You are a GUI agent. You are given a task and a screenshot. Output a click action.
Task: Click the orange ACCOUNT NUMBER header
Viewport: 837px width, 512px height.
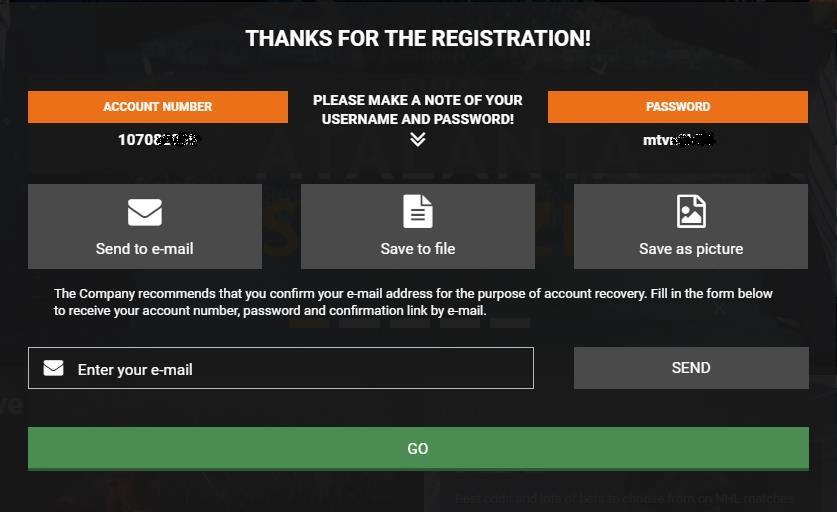[157, 107]
